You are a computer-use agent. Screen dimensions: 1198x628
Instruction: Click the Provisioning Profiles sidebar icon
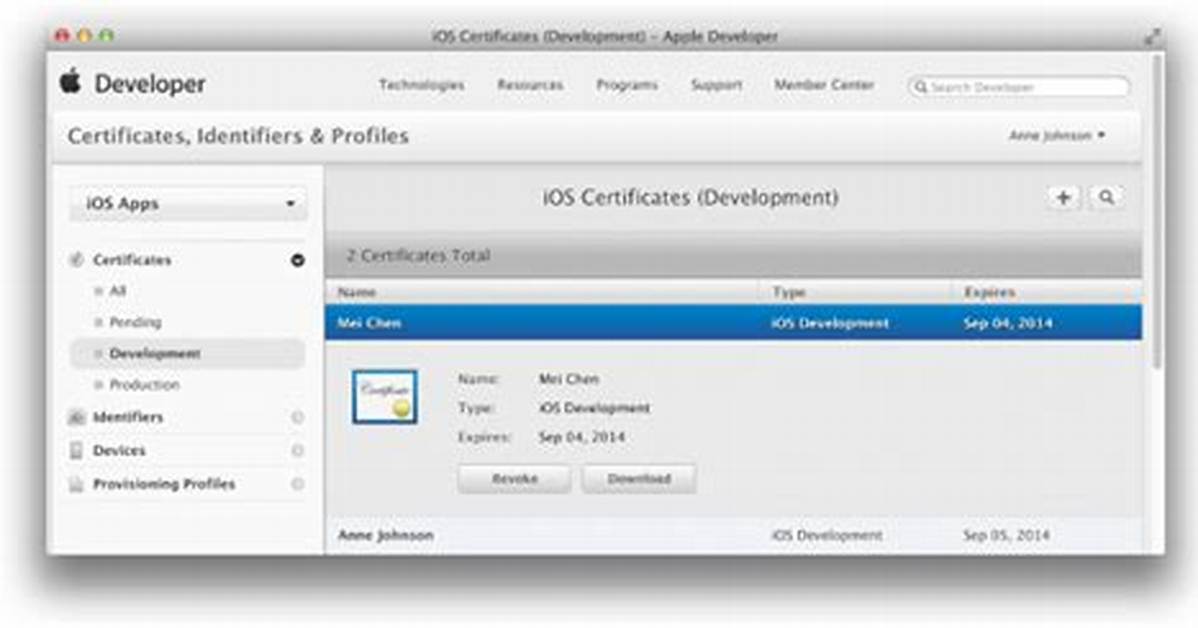point(76,484)
